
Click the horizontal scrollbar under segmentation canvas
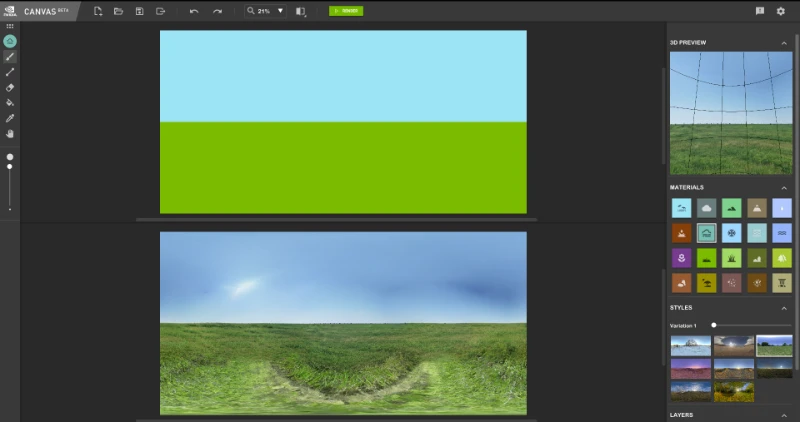[x=337, y=220]
